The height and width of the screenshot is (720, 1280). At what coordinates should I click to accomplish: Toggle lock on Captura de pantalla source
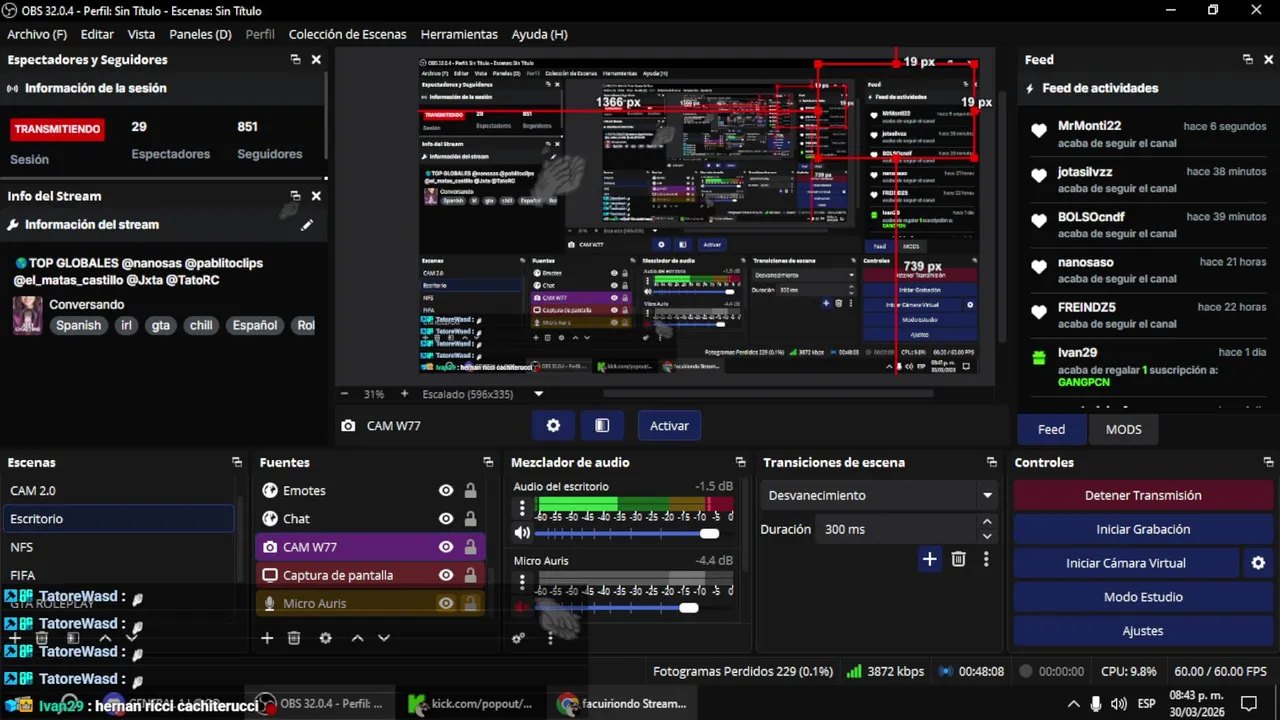[x=470, y=575]
